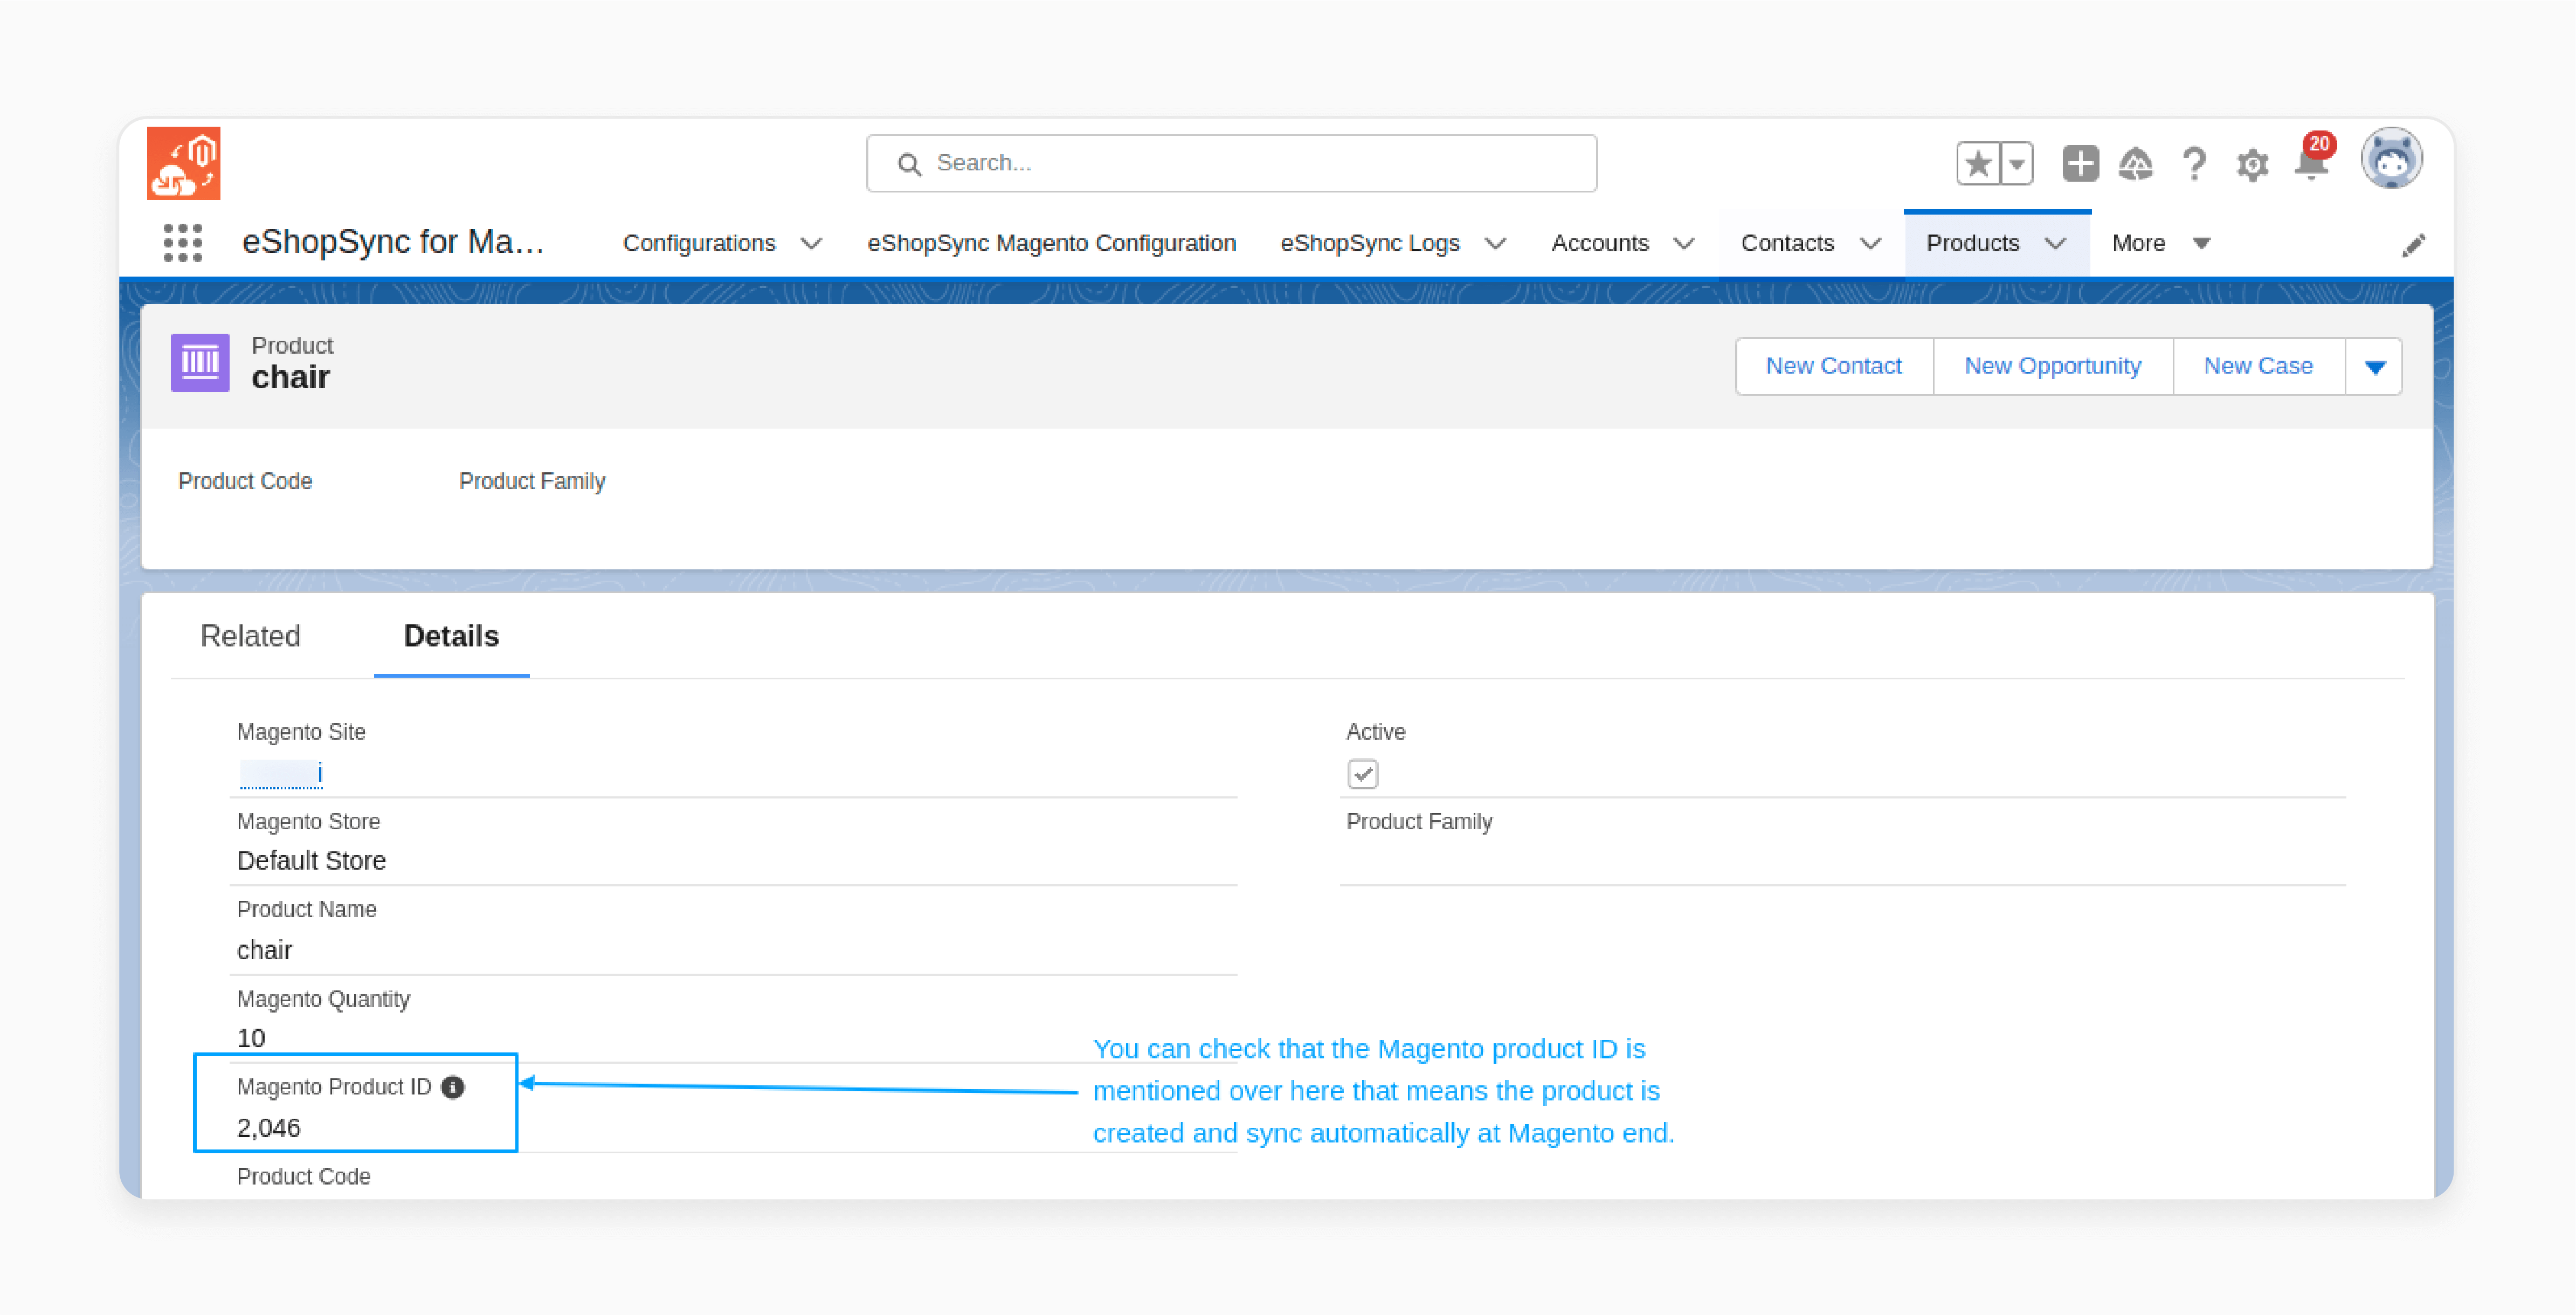Viewport: 2576px width, 1315px height.
Task: Click the purple Product record icon
Action: pyautogui.click(x=200, y=362)
